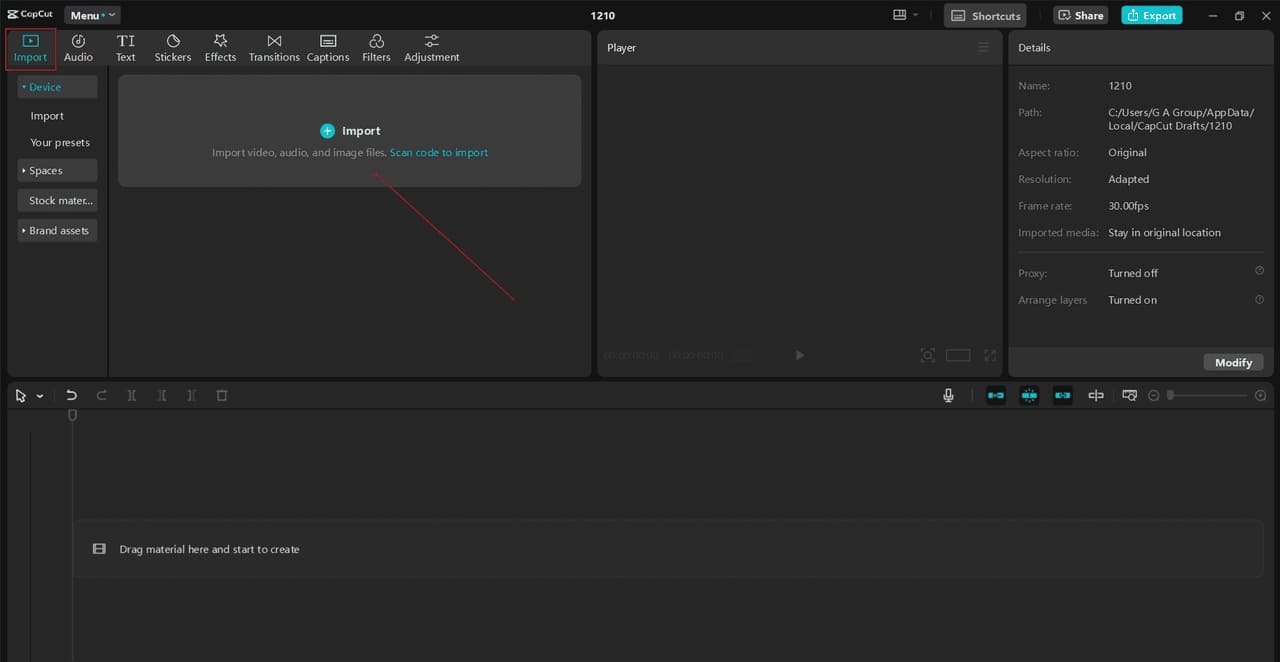Click the Modify button in Details panel

[x=1233, y=362]
